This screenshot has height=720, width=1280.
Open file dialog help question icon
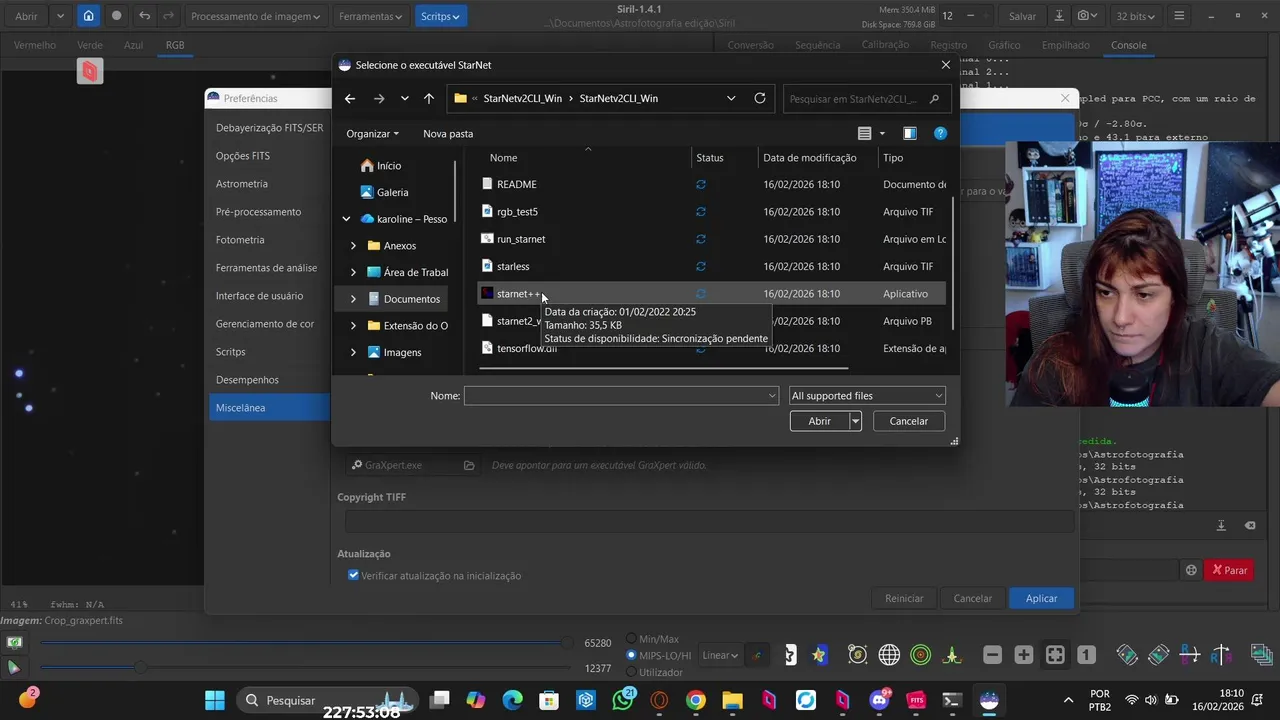940,133
